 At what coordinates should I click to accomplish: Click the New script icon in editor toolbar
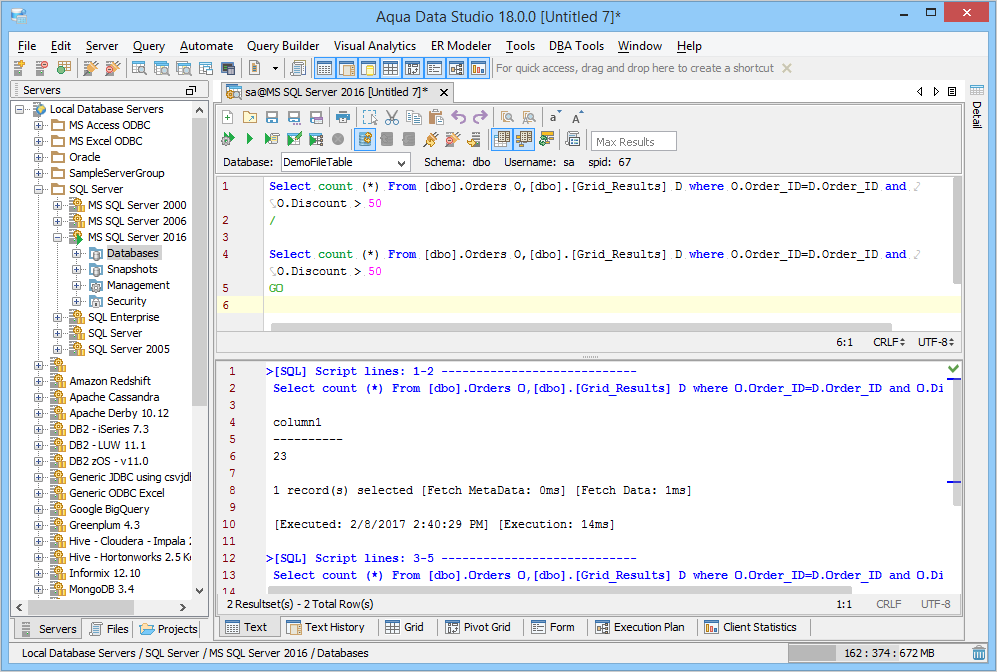pos(228,117)
